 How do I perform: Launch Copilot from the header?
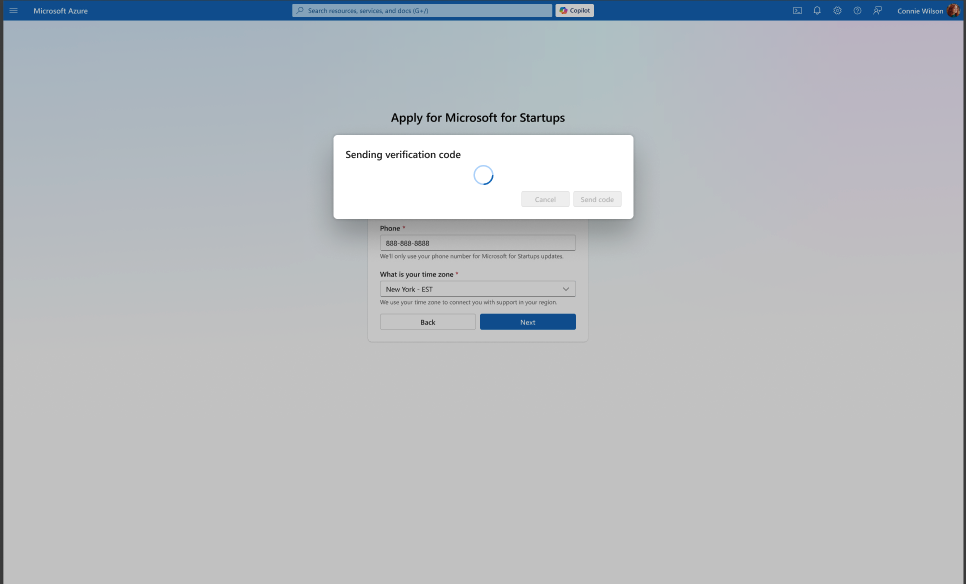[x=575, y=10]
